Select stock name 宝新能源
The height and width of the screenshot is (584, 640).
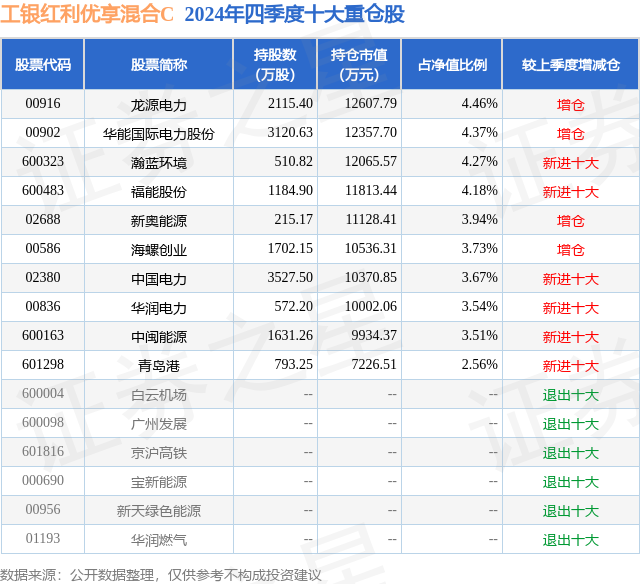click(159, 482)
